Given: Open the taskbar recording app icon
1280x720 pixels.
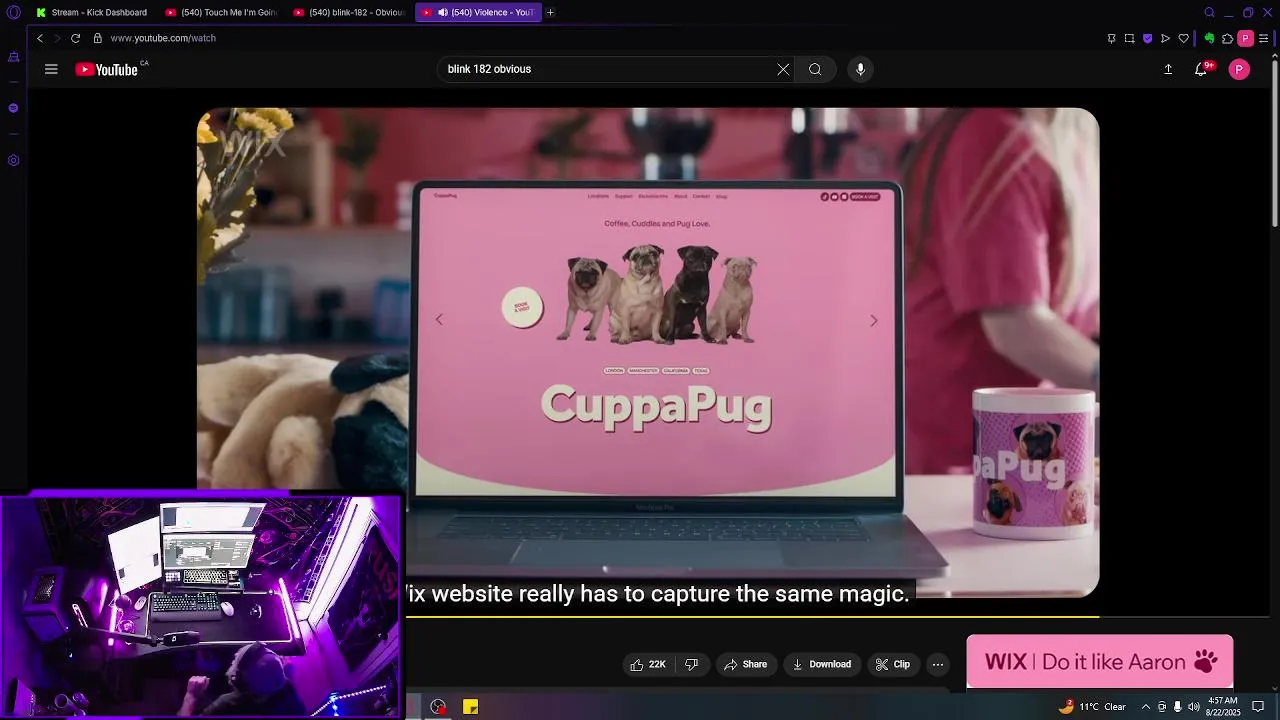Looking at the screenshot, I should click(x=438, y=707).
